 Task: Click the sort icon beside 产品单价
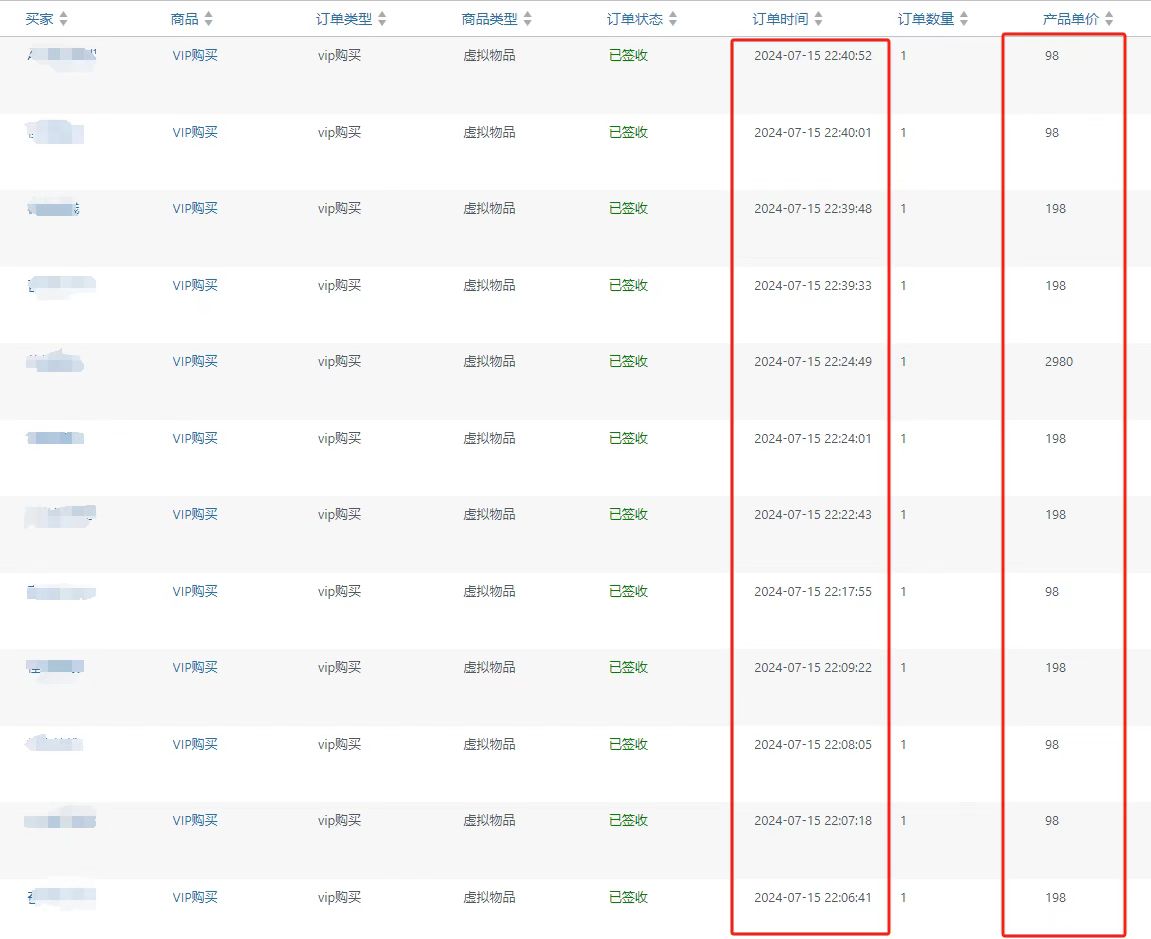(1108, 19)
